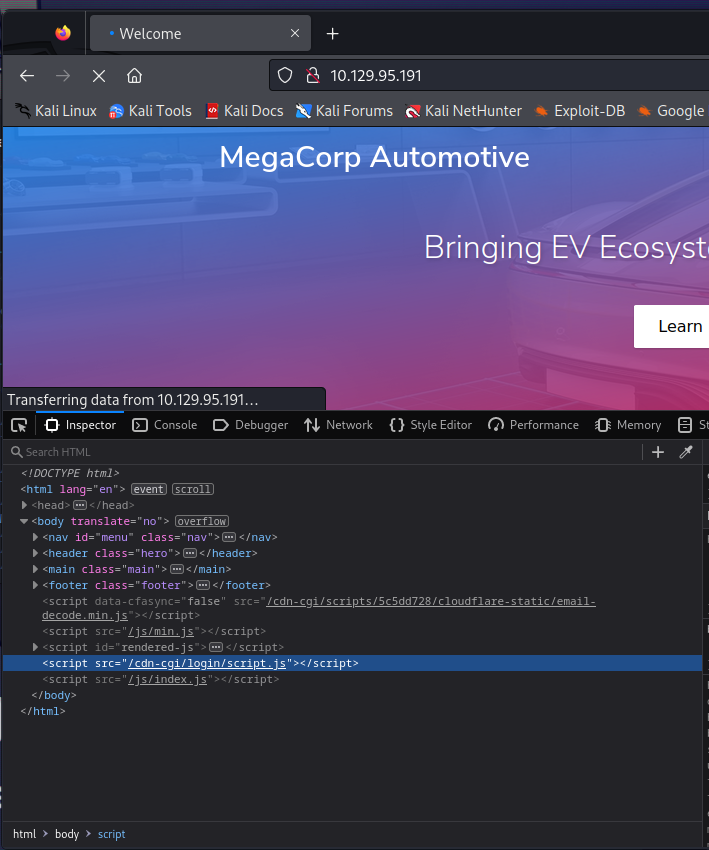Click body in the breadcrumb trail

click(x=67, y=834)
